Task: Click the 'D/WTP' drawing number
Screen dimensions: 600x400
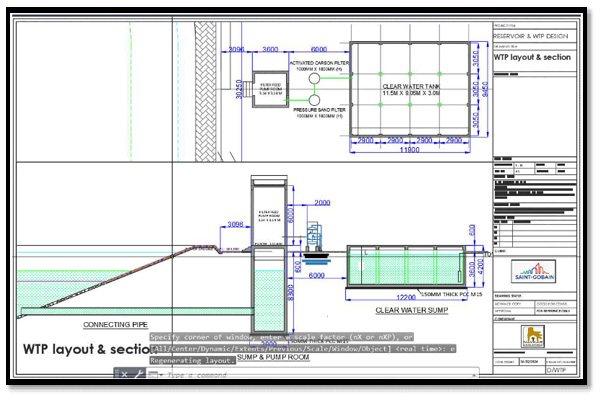Action: coord(556,370)
